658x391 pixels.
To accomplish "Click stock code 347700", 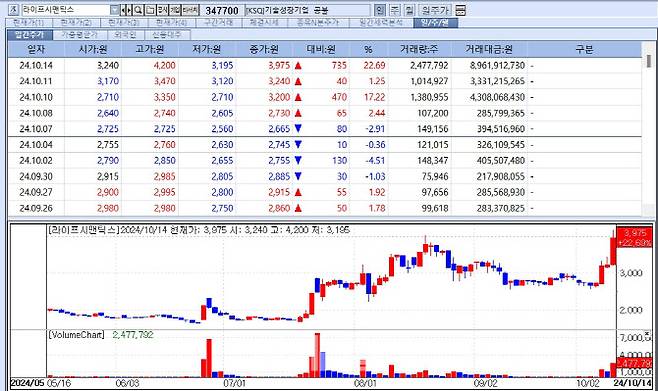I will [222, 10].
